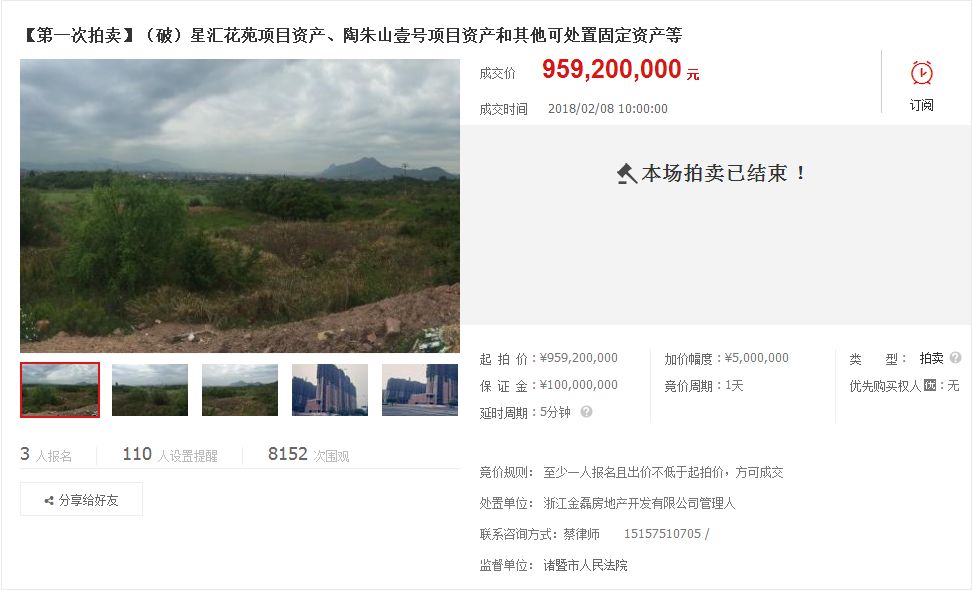Click the help icon beside 延时周期
The height and width of the screenshot is (590, 972).
pos(586,412)
